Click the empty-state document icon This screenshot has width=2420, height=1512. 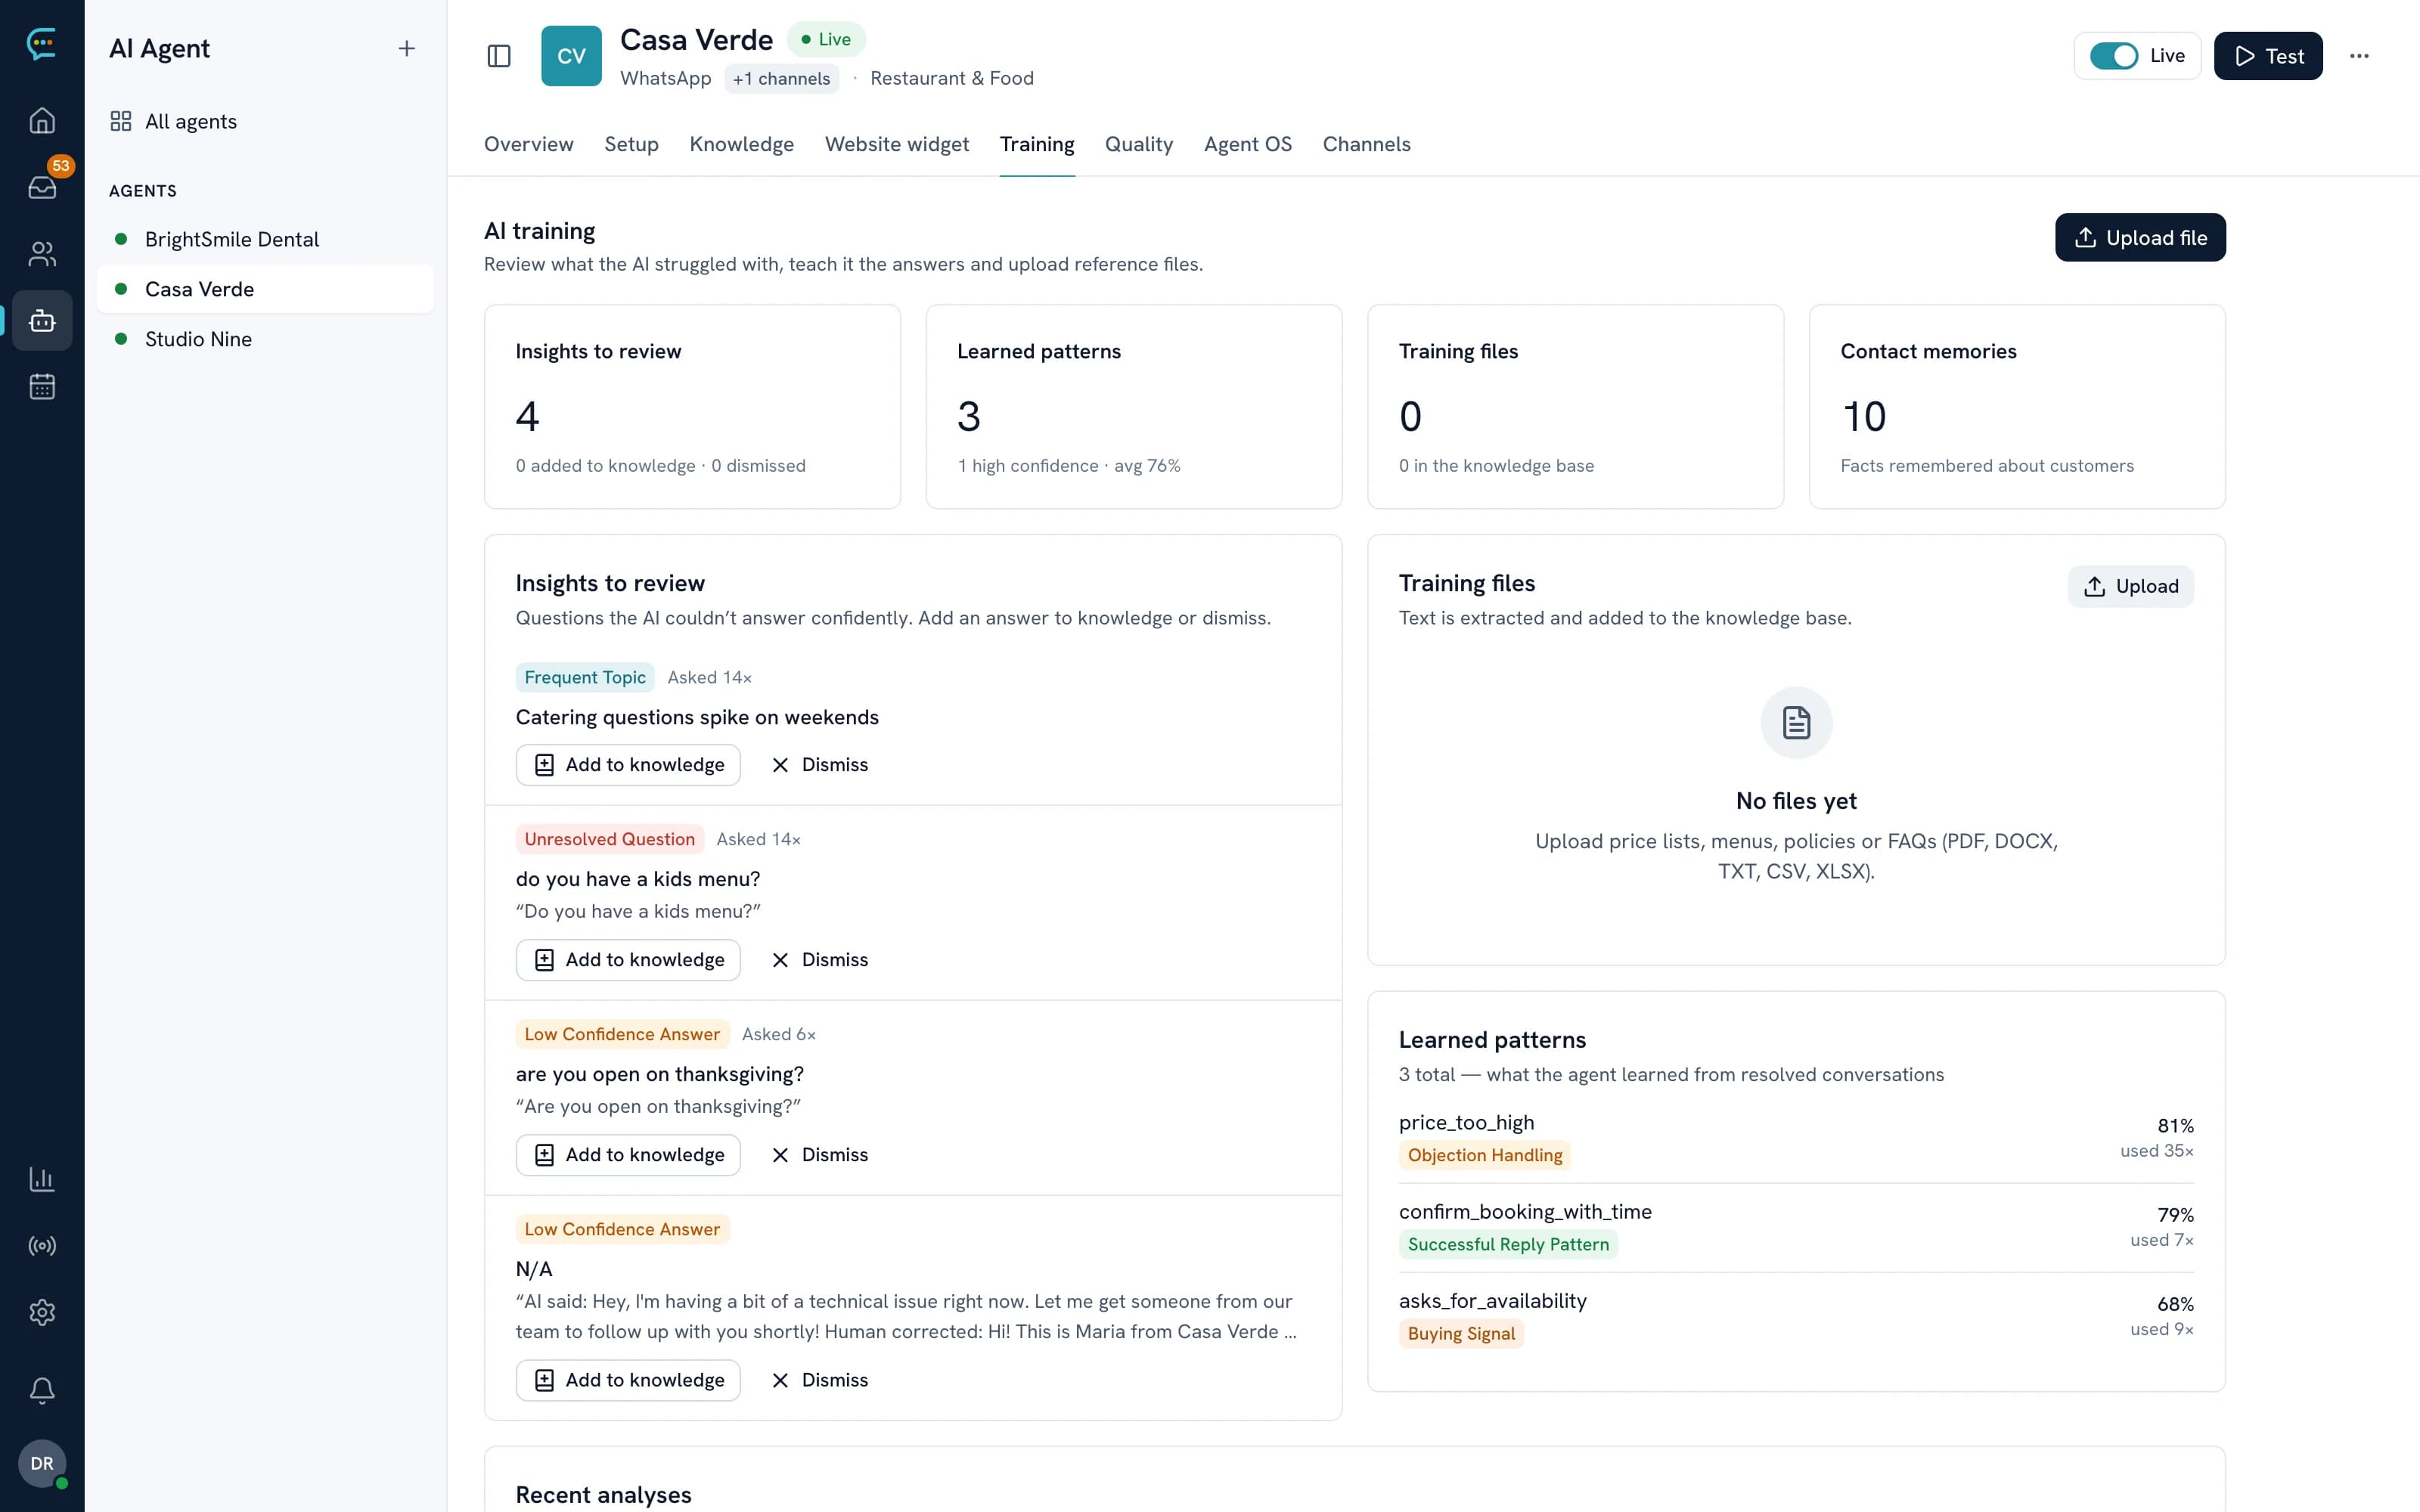pos(1796,722)
